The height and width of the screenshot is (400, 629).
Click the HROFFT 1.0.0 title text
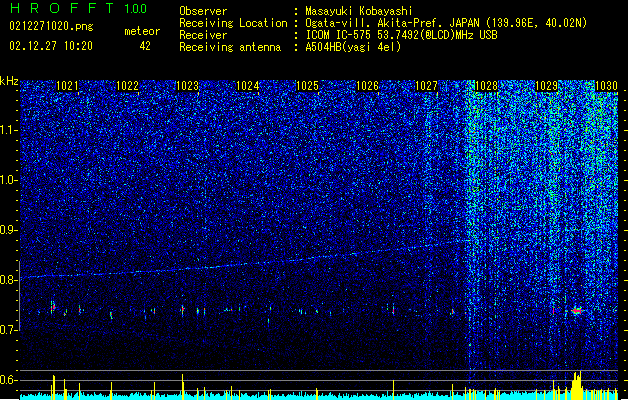78,8
